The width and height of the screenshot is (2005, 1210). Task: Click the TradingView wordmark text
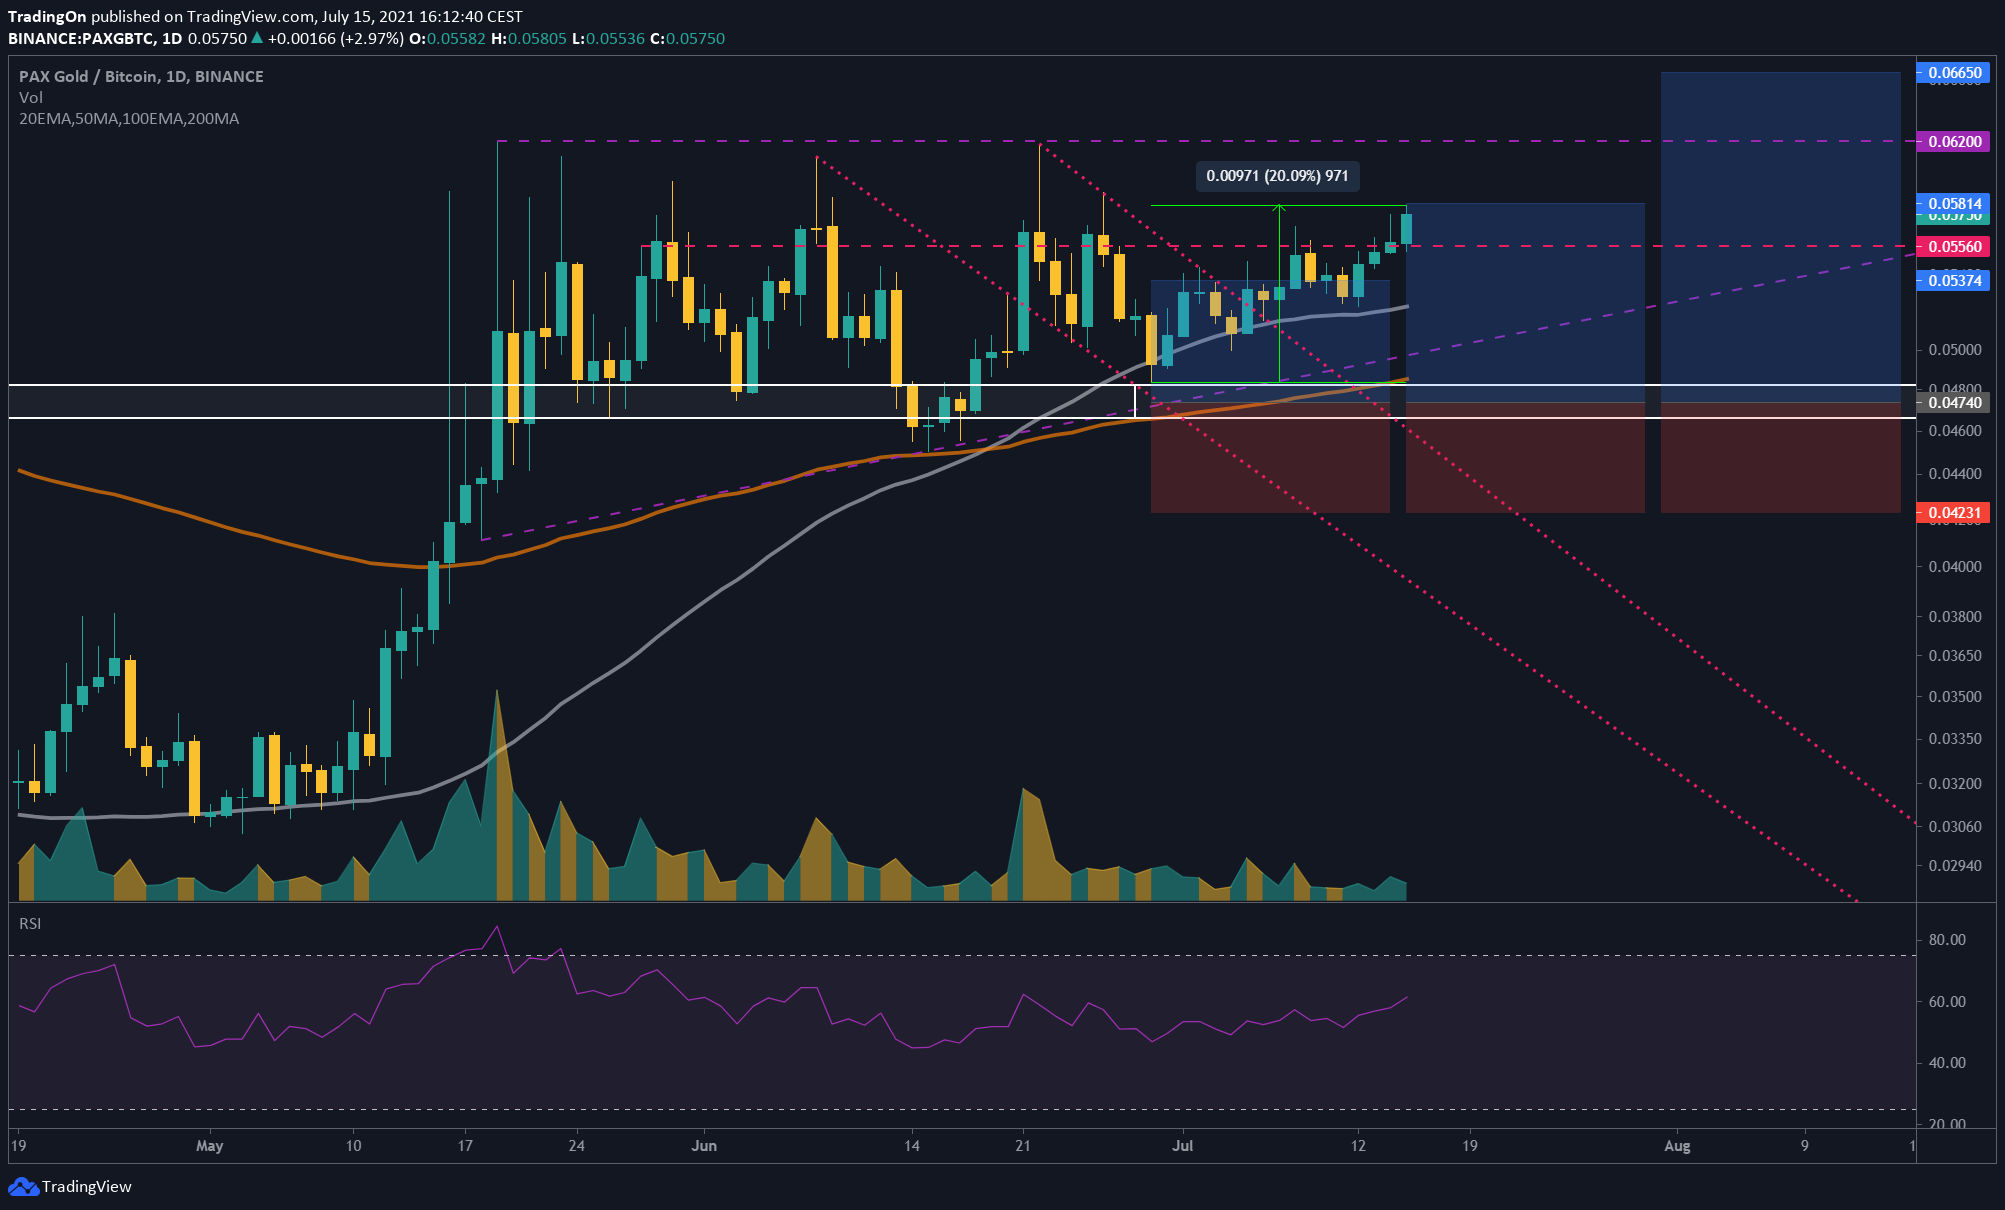point(87,1187)
